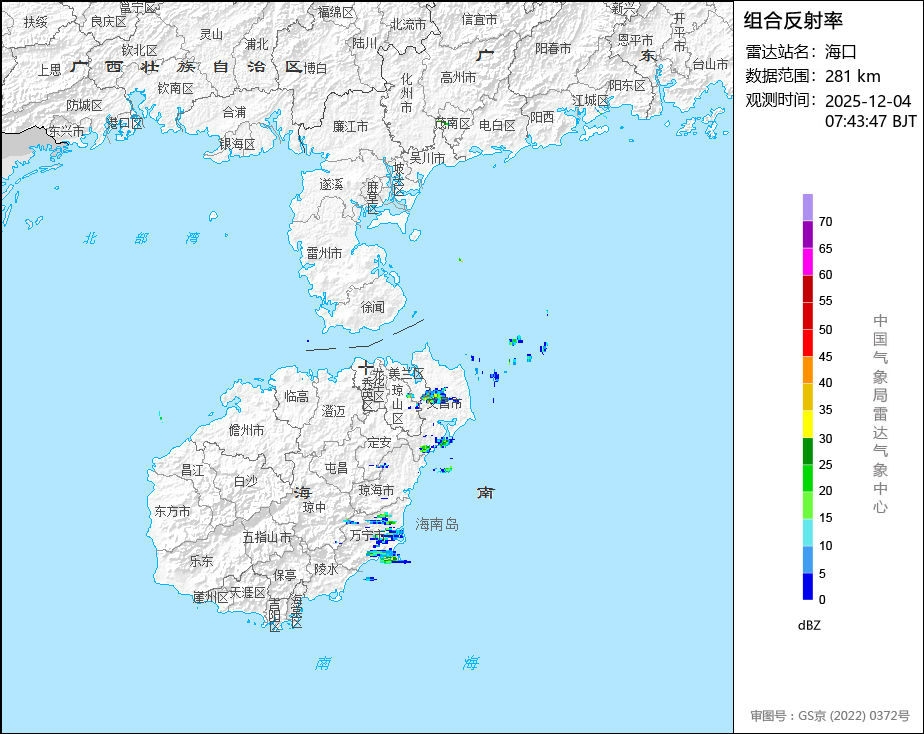
Task: Click the 廉江市 map label
Action: coord(350,126)
